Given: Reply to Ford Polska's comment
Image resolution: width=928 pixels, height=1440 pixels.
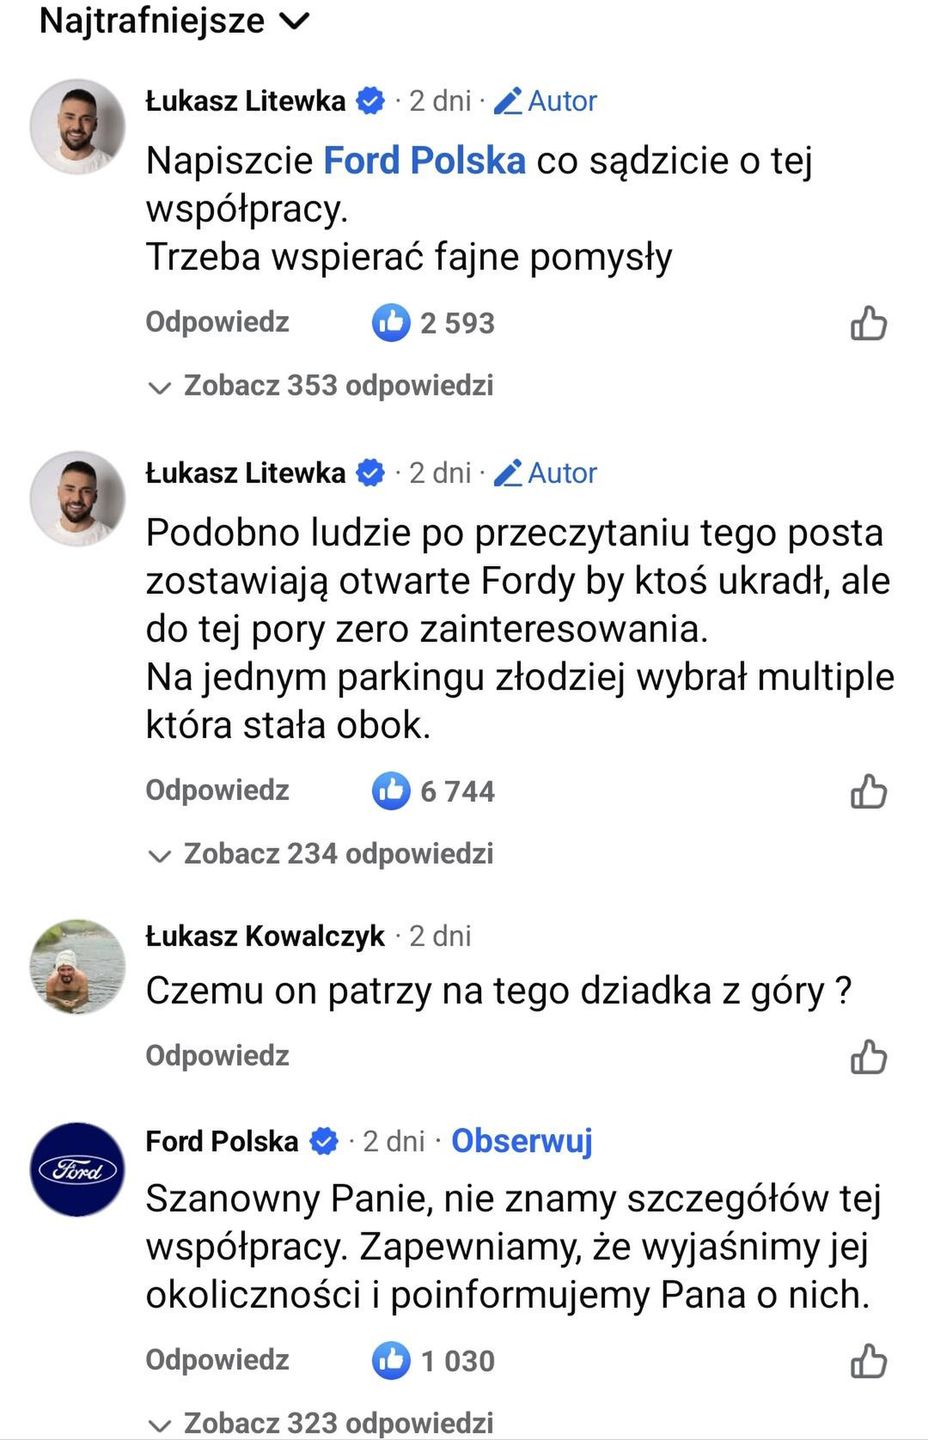Looking at the screenshot, I should (x=217, y=1360).
